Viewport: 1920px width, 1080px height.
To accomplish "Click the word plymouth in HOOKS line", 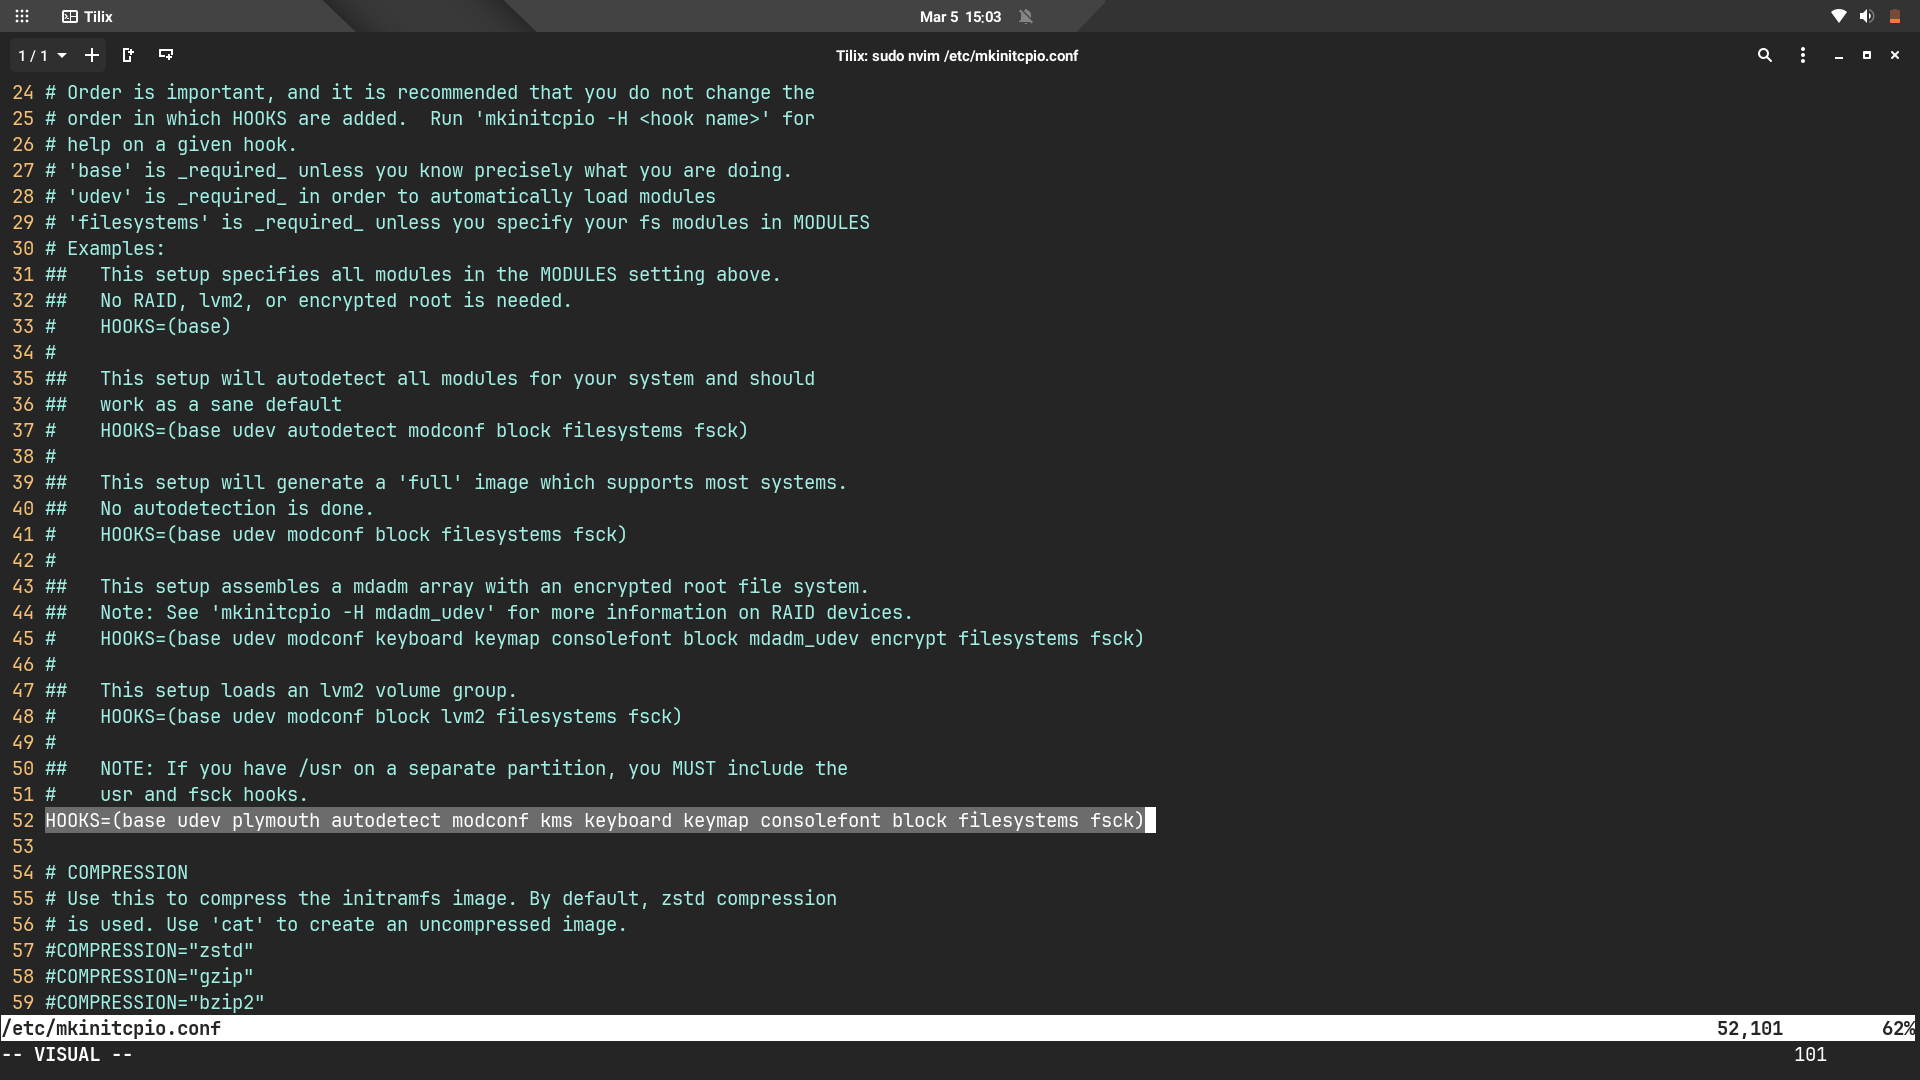I will click(276, 821).
